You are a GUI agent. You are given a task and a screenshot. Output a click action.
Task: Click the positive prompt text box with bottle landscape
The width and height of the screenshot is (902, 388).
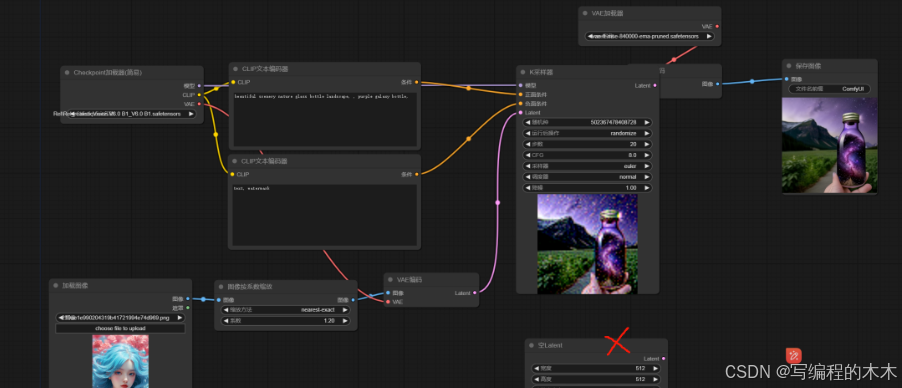coord(324,120)
